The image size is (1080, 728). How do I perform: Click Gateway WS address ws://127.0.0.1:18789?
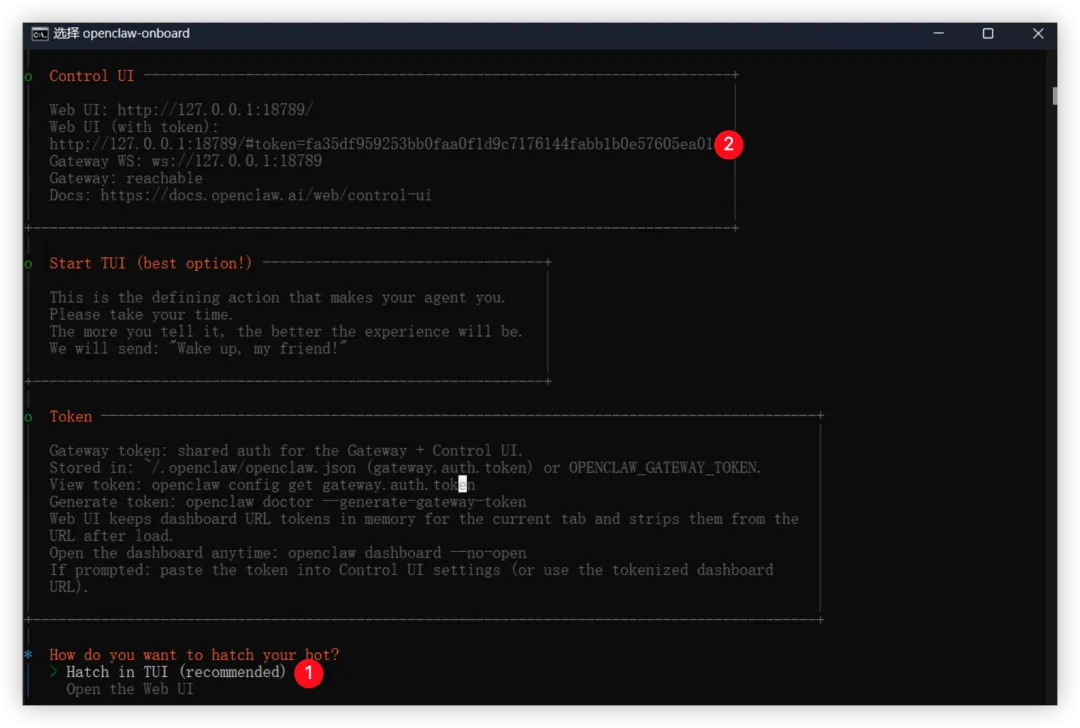click(236, 160)
